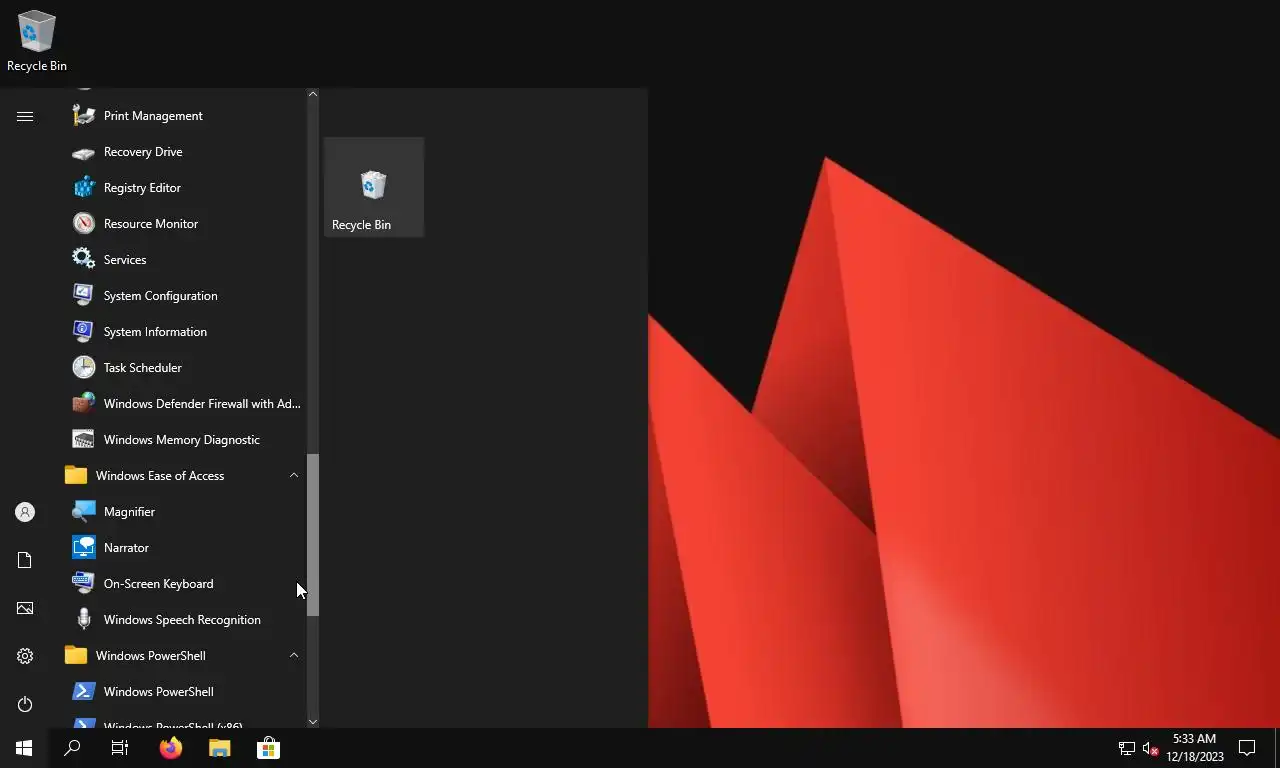This screenshot has width=1280, height=768.
Task: Open System Information
Action: pos(185,332)
